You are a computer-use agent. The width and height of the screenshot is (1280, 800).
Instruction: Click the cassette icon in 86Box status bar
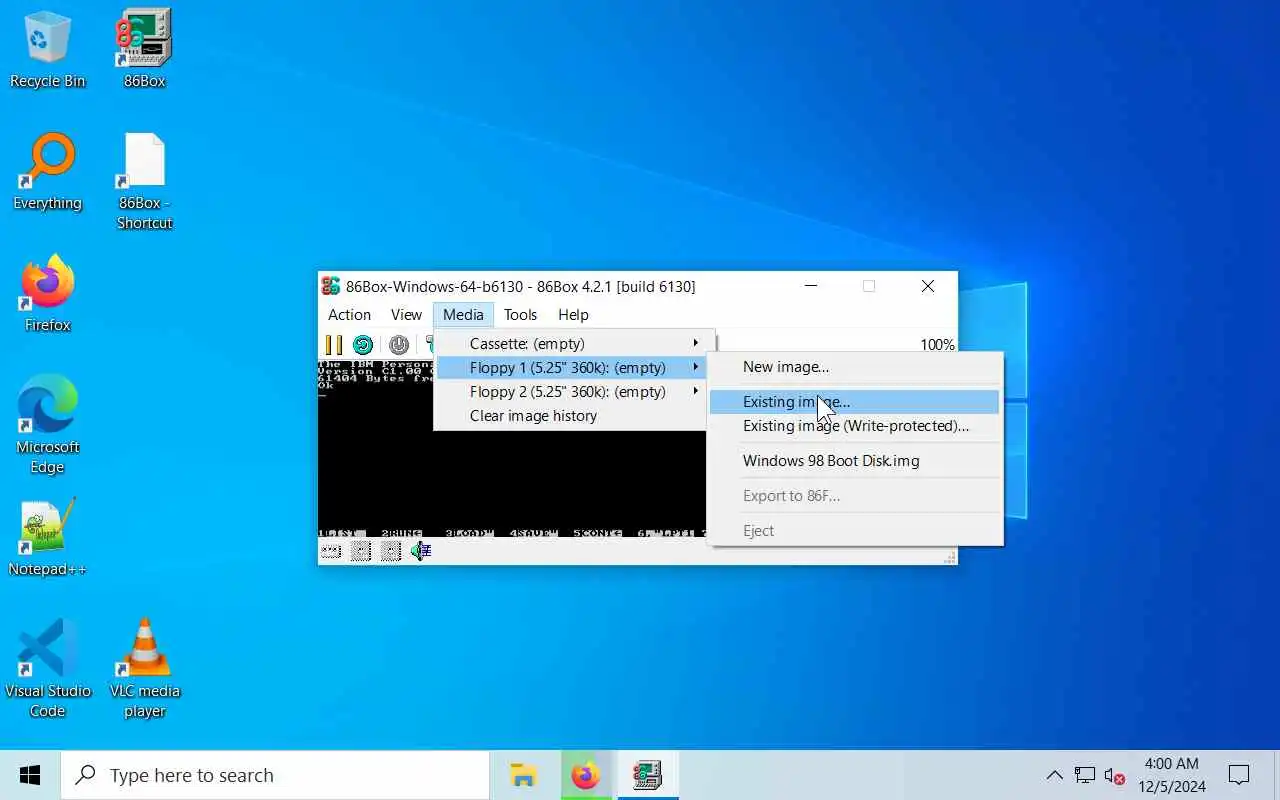pyautogui.click(x=331, y=551)
